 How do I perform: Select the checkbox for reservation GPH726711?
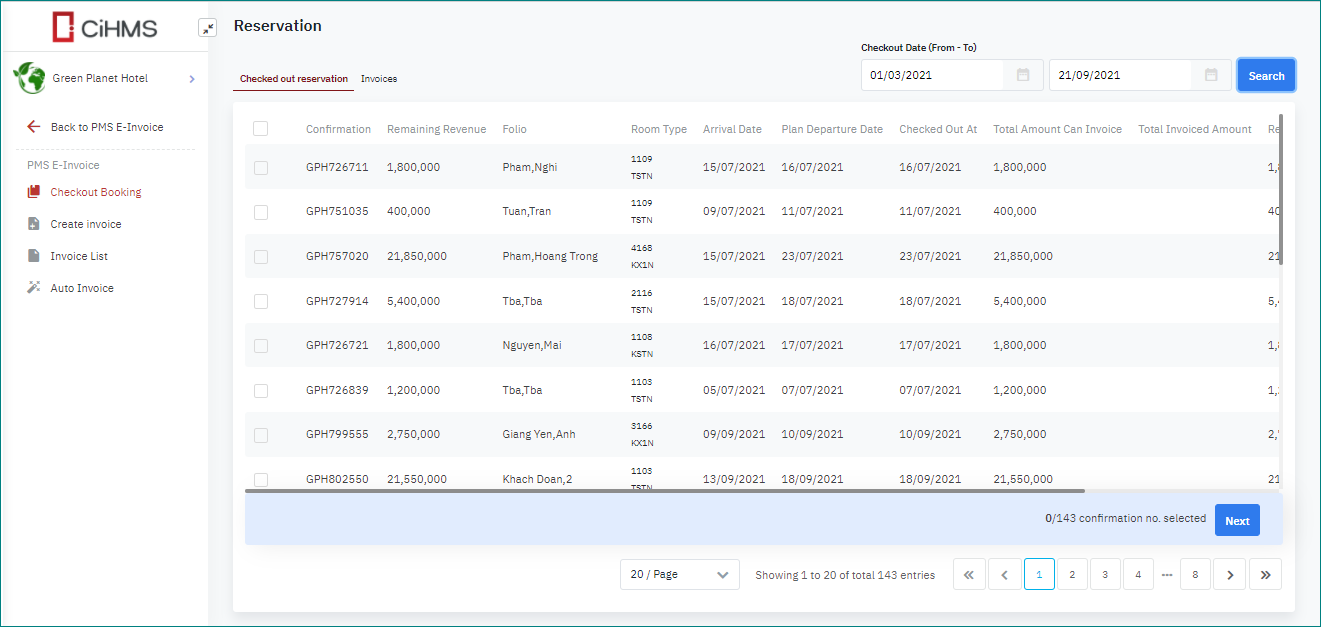[261, 168]
